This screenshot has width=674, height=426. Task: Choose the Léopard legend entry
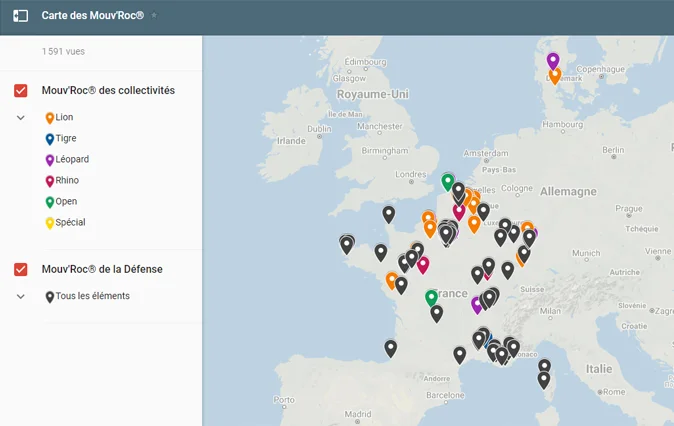[x=72, y=160]
